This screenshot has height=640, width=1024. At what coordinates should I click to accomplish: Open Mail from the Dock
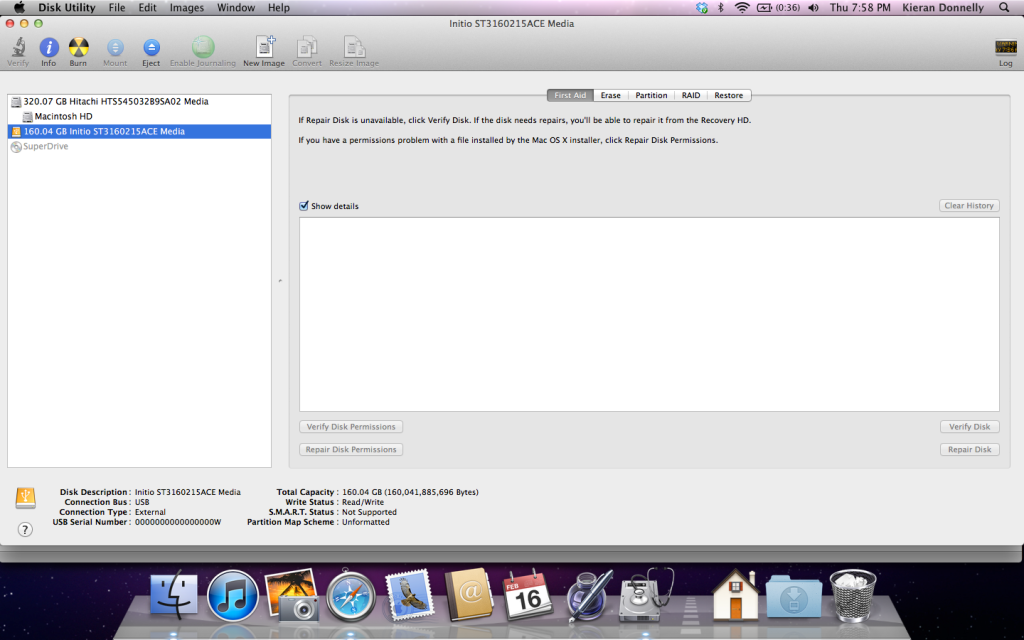[x=409, y=595]
